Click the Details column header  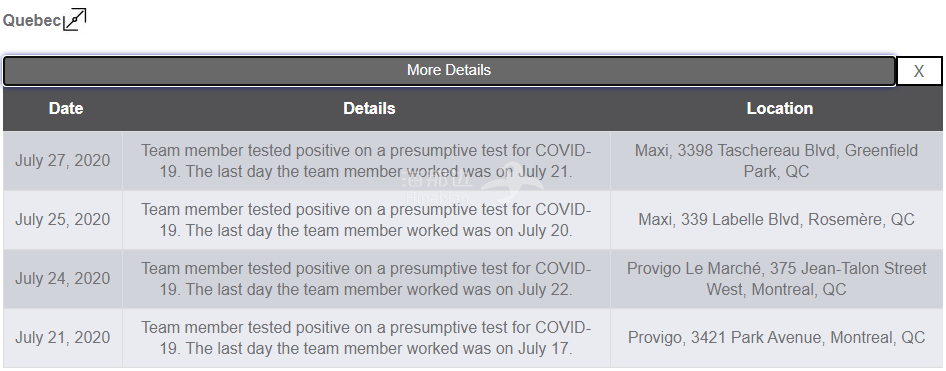pos(369,109)
